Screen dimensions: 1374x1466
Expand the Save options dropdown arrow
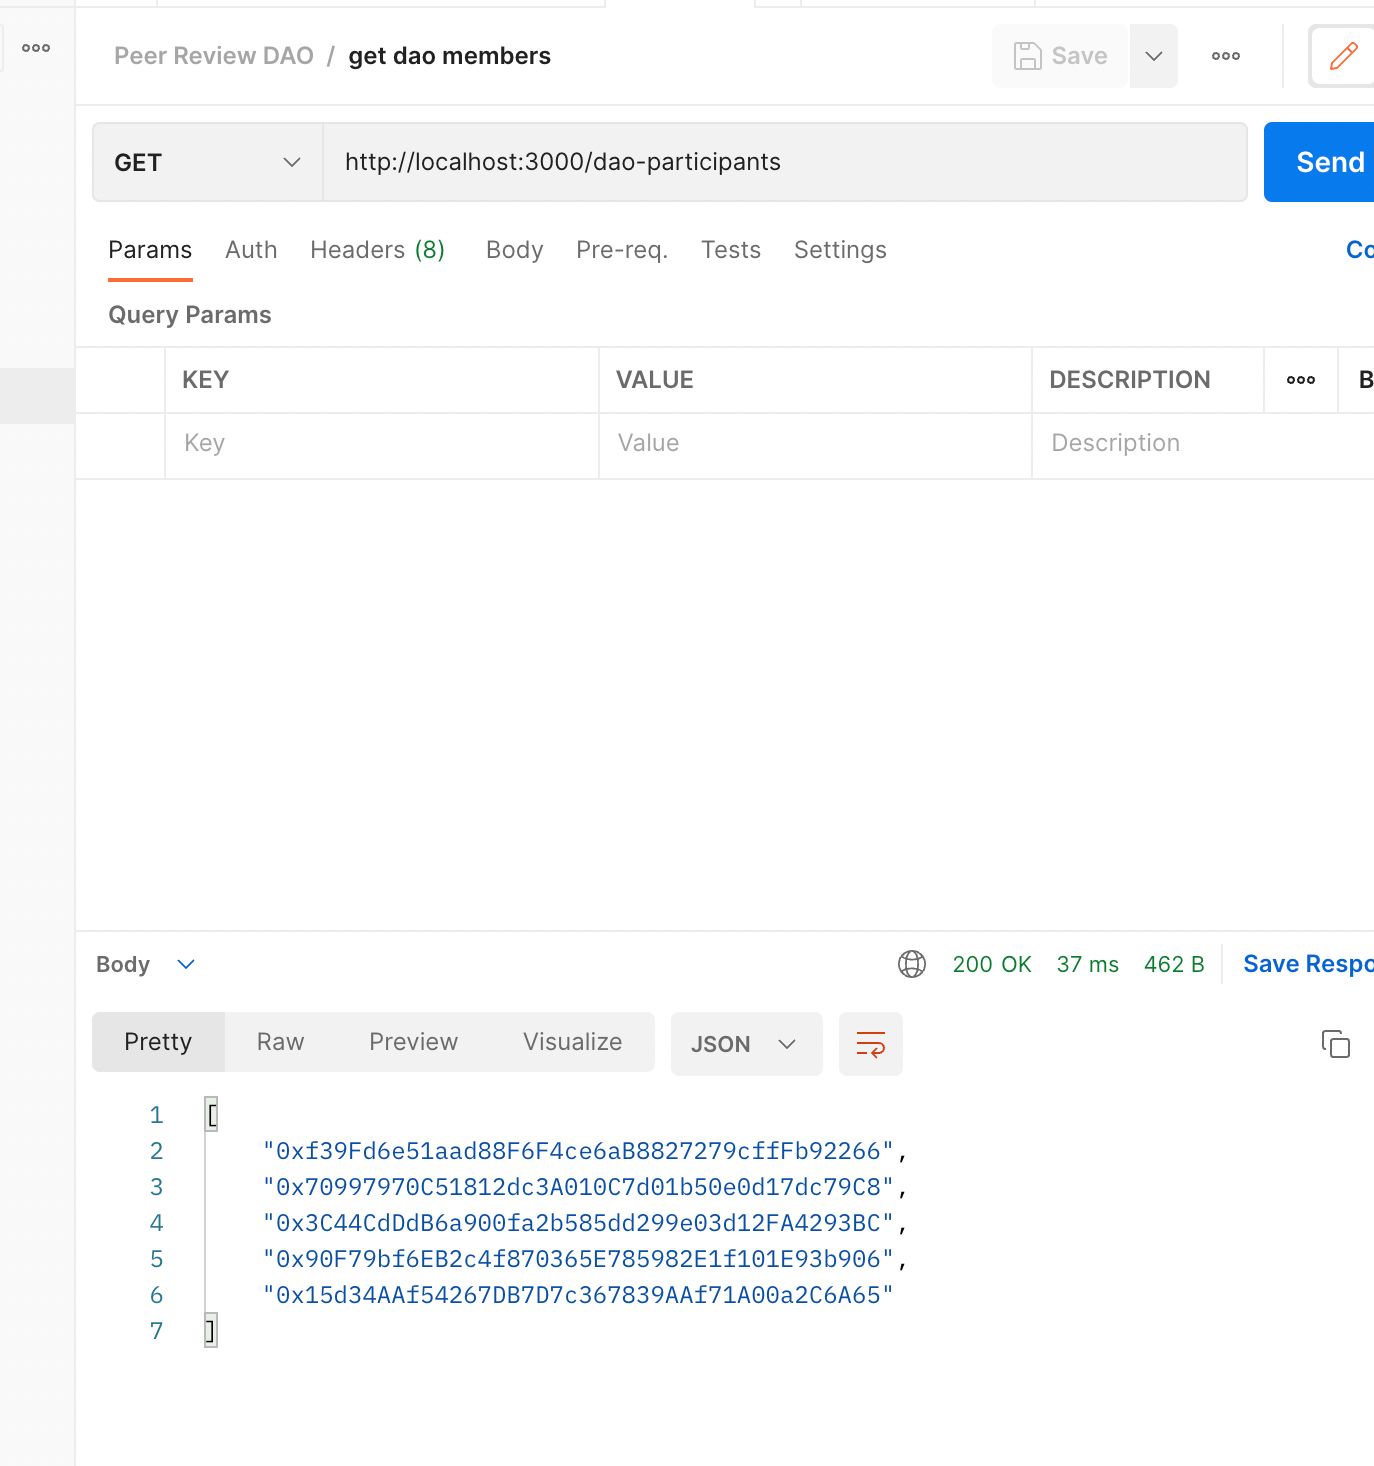point(1154,56)
